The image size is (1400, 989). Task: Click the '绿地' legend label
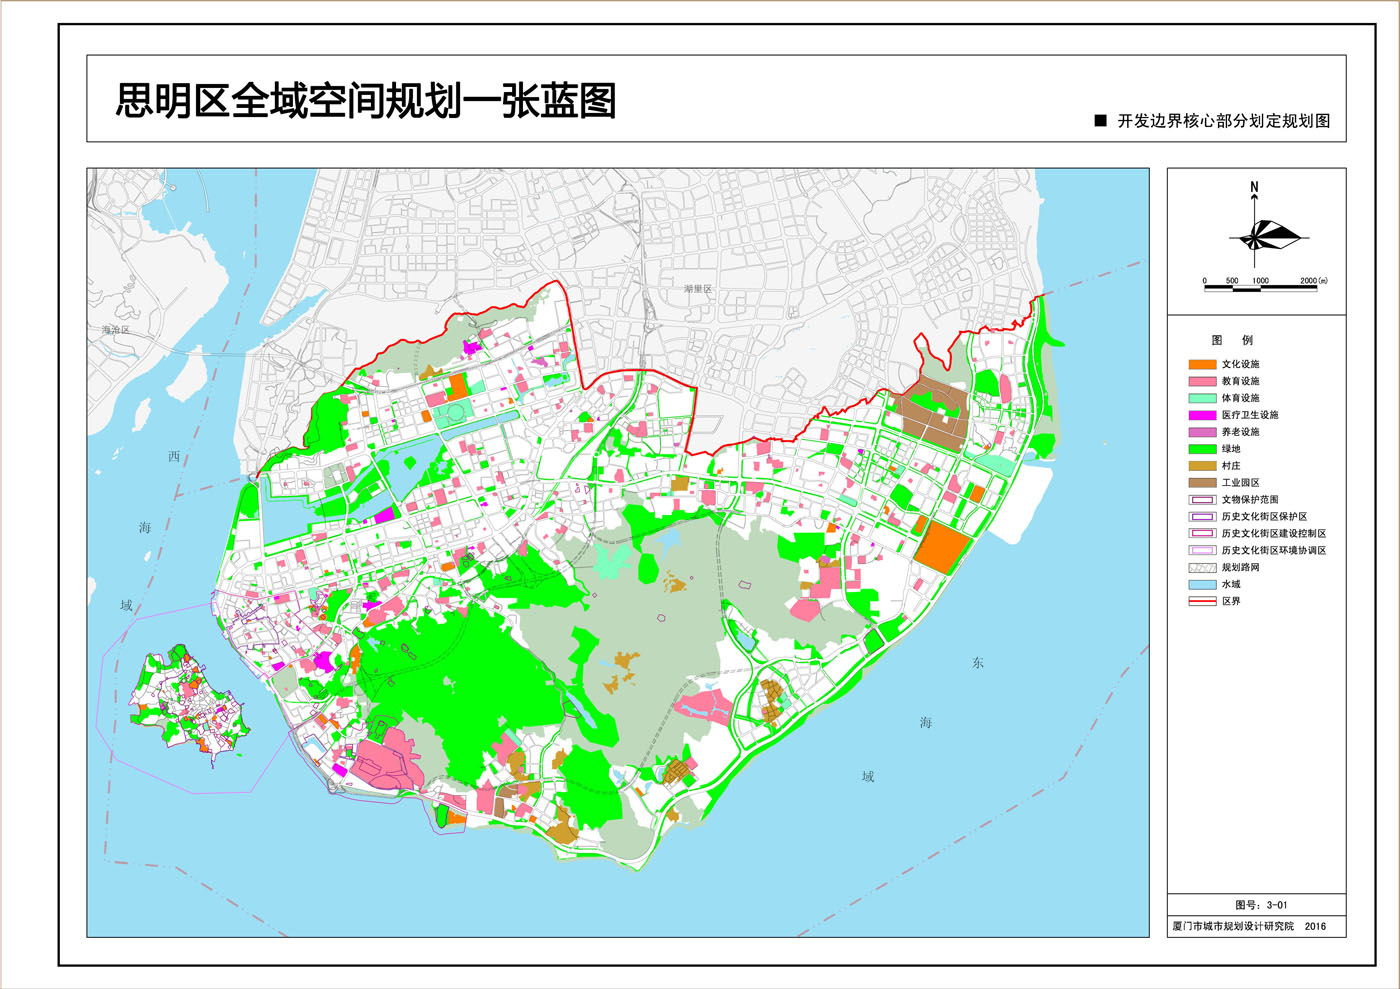1231,449
